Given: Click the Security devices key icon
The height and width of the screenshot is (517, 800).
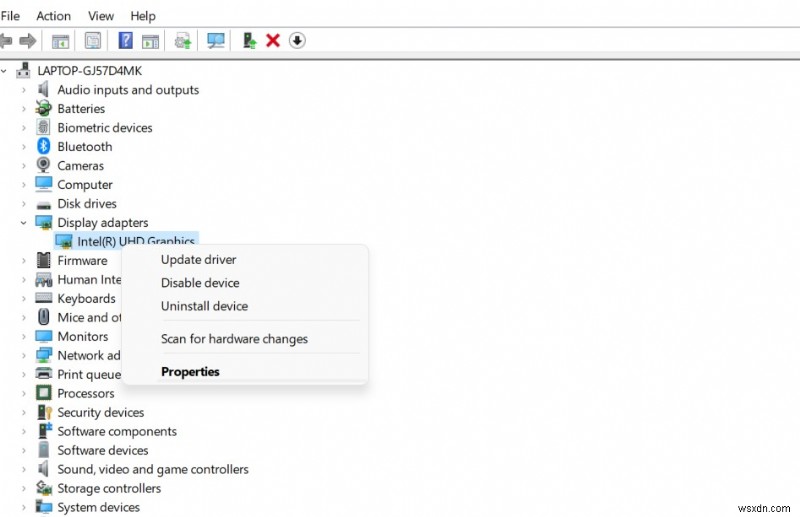Looking at the screenshot, I should [x=44, y=412].
